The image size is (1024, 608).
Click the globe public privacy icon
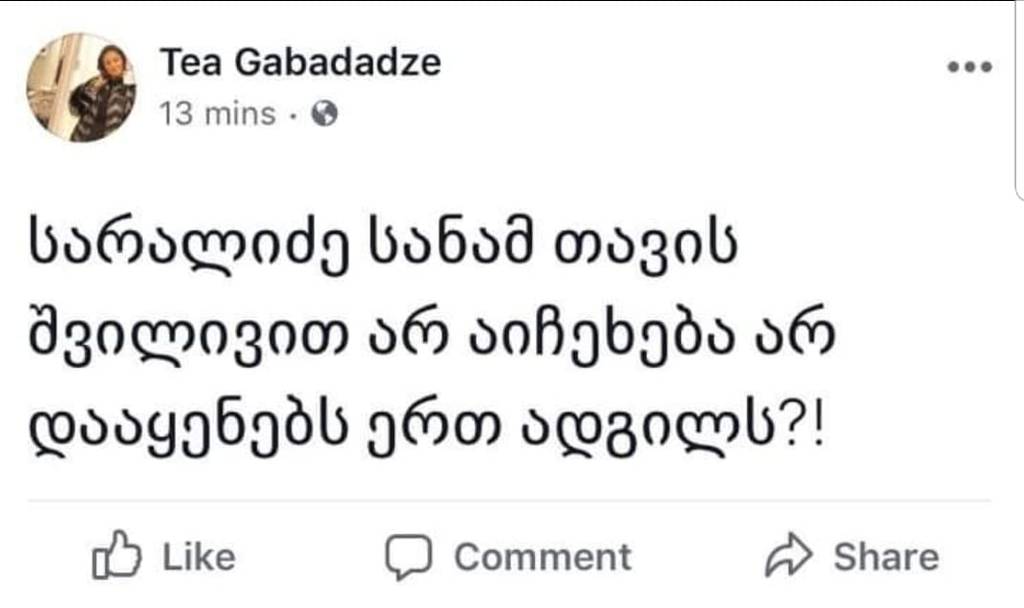(325, 114)
